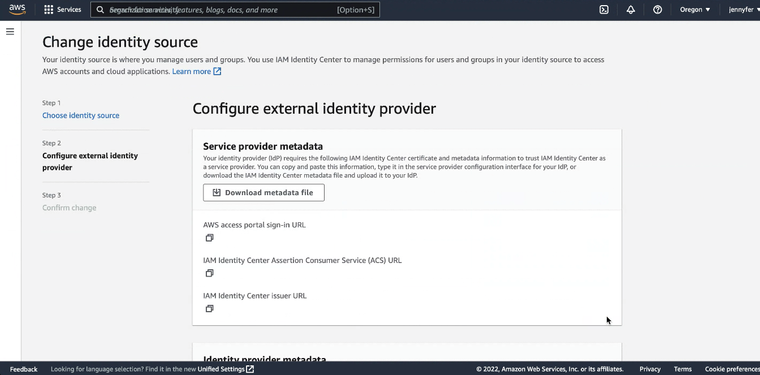Copy the IAM Identity Center issuer URL
The height and width of the screenshot is (375, 760).
click(x=209, y=309)
